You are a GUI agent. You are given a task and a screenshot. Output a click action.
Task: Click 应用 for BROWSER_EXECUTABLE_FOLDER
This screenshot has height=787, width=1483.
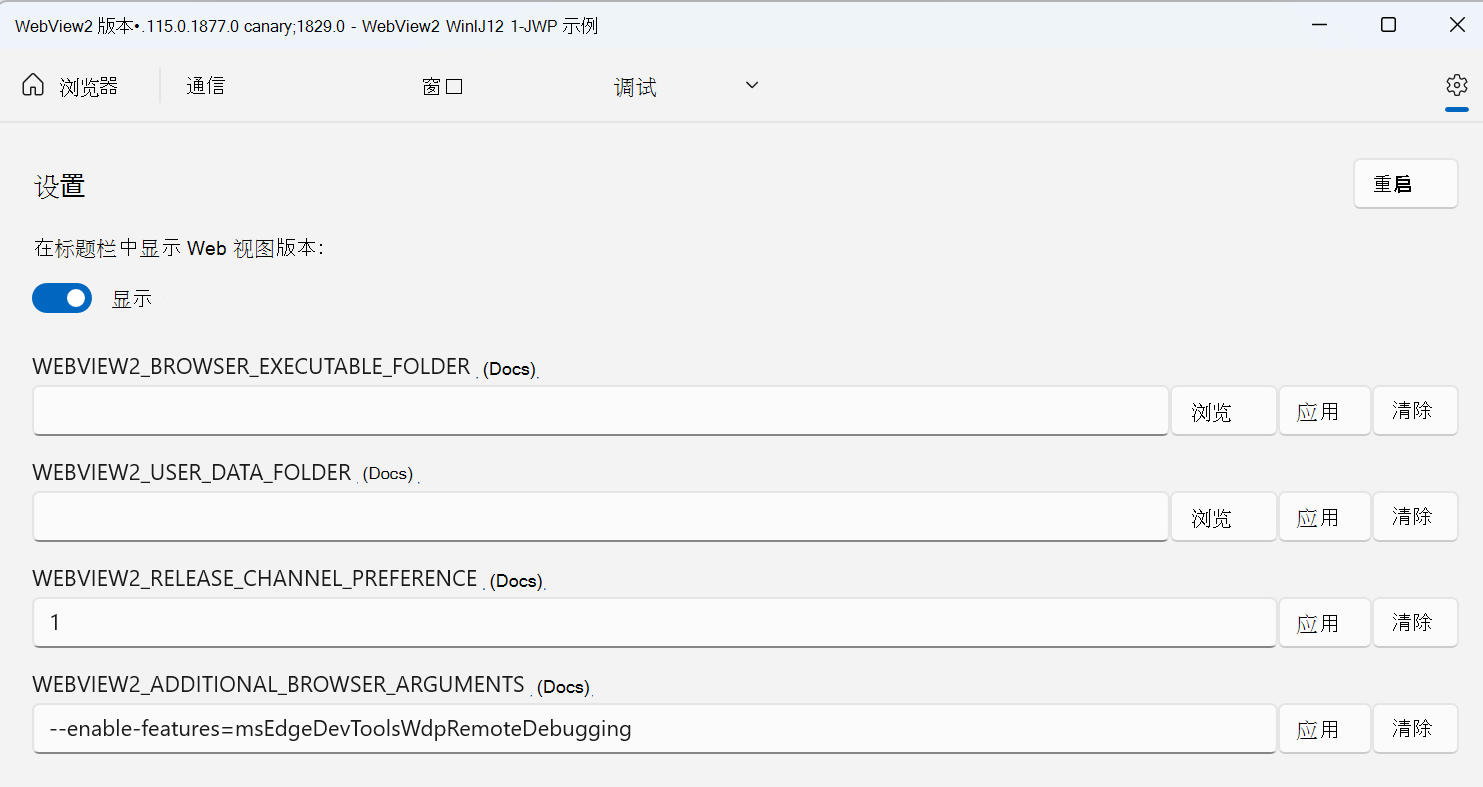coord(1324,411)
